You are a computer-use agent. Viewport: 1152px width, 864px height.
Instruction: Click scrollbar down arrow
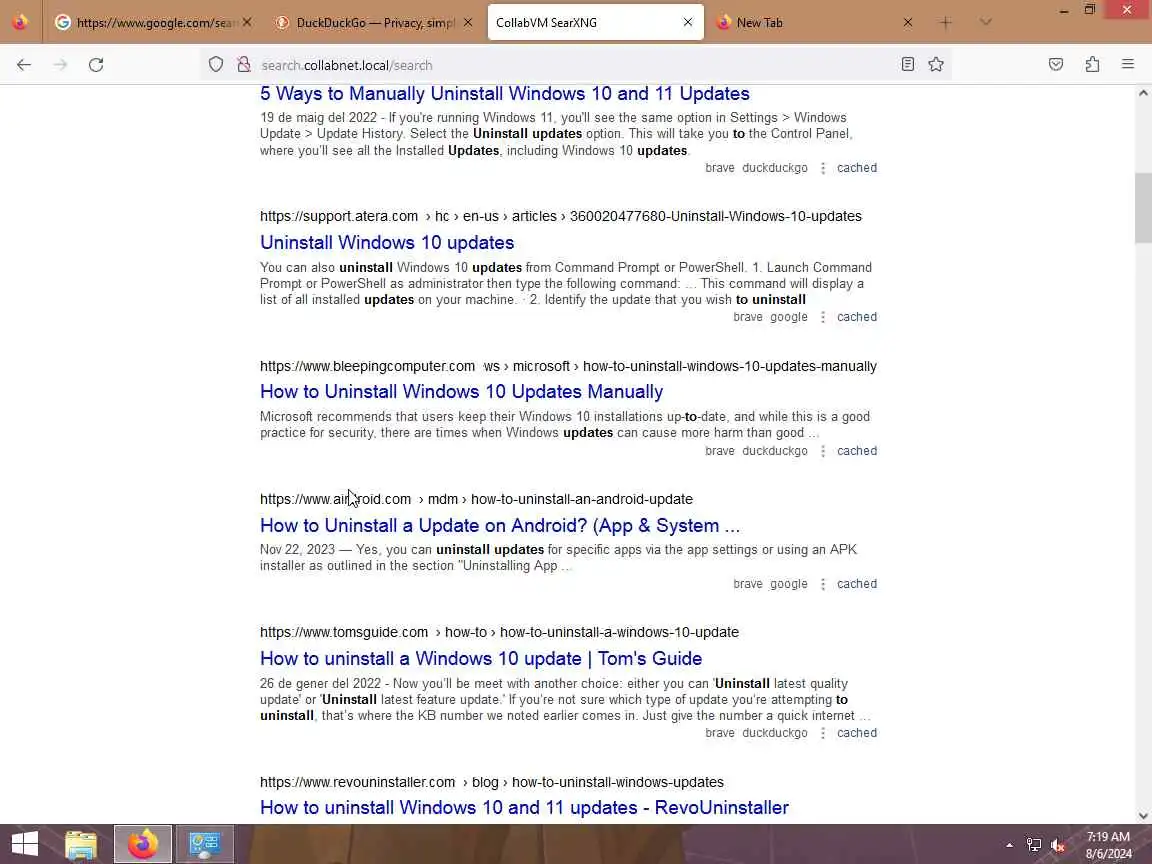pos(1142,816)
